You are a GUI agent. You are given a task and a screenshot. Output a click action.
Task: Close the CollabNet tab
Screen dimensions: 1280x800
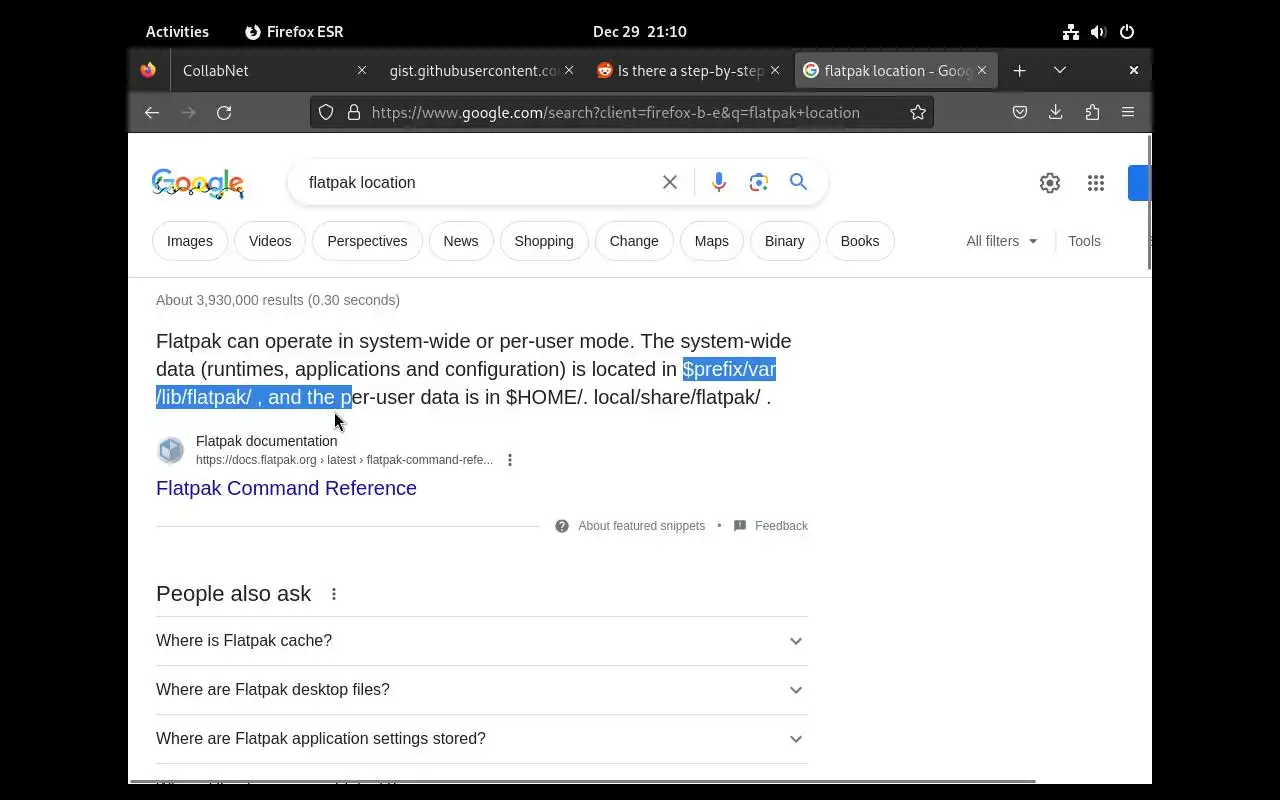pyautogui.click(x=362, y=70)
